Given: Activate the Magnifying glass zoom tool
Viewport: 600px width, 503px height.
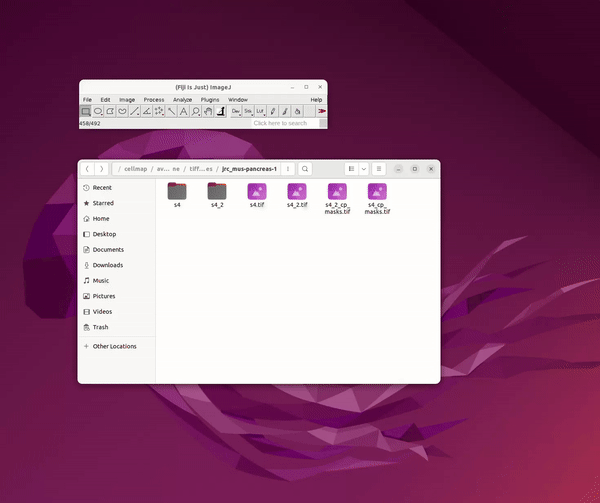Looking at the screenshot, I should click(x=195, y=111).
